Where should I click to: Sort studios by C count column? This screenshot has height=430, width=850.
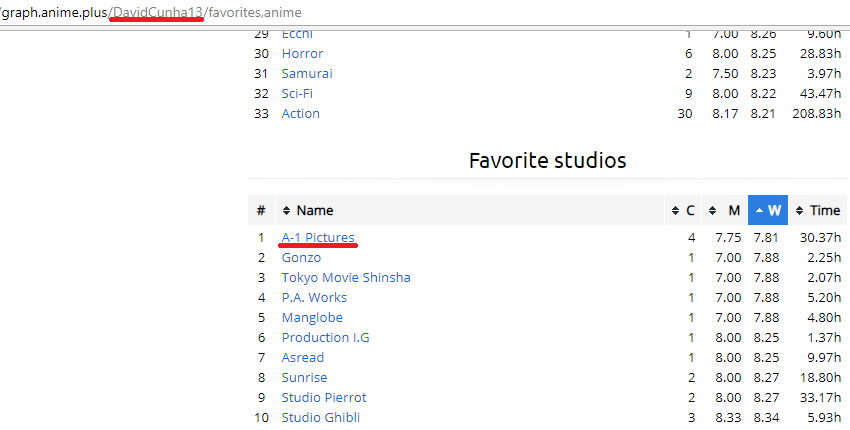coord(689,210)
